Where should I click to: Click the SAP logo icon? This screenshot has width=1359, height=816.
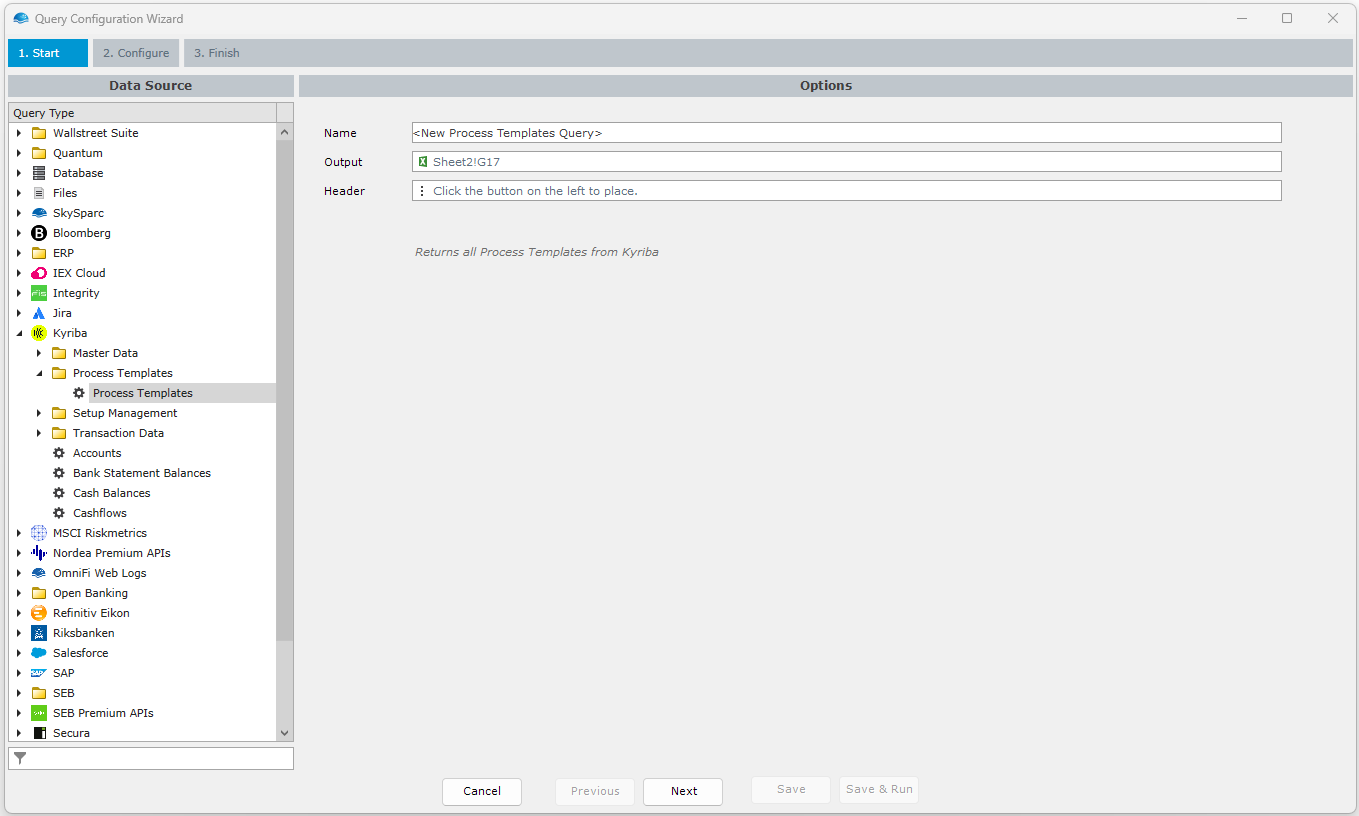pyautogui.click(x=39, y=673)
